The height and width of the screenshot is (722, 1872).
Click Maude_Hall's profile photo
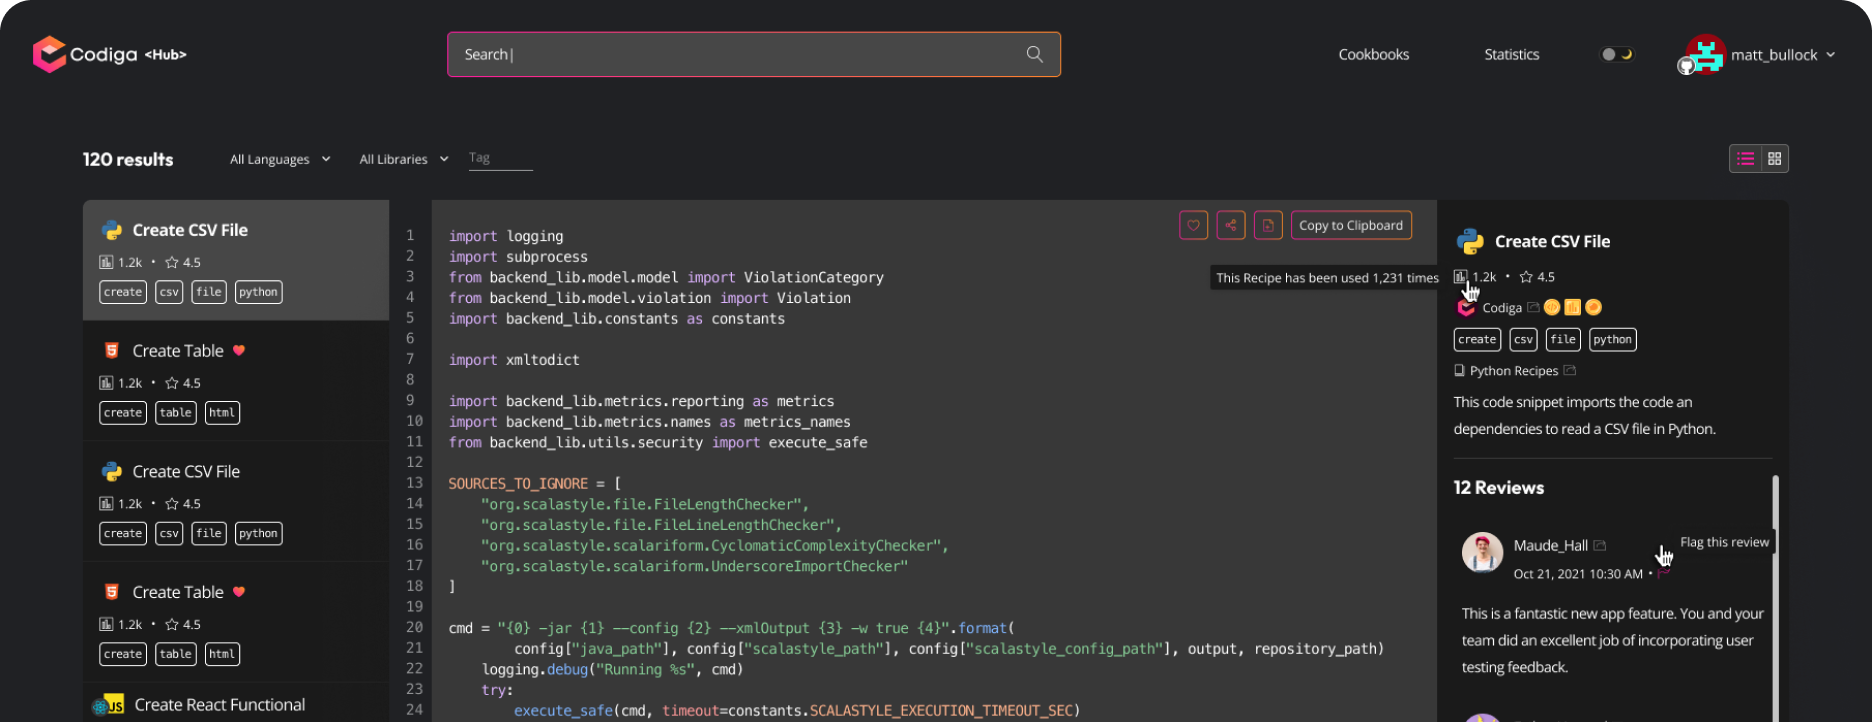click(1482, 552)
